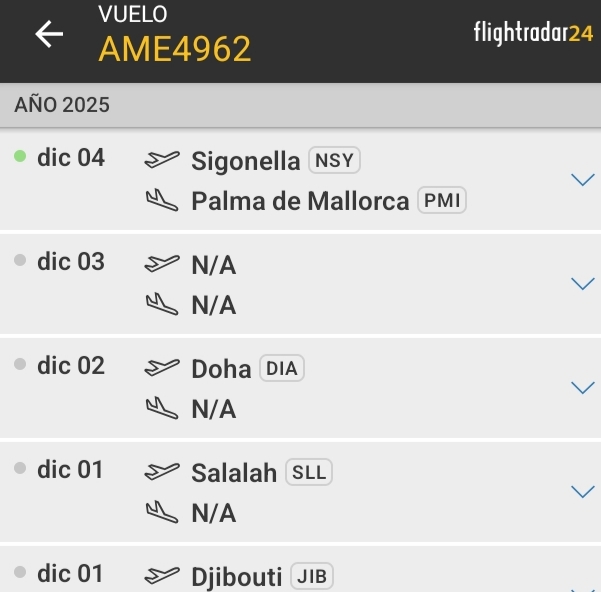This screenshot has height=592, width=601.
Task: Expand the dic 02 Doha flight chevron
Action: point(582,388)
